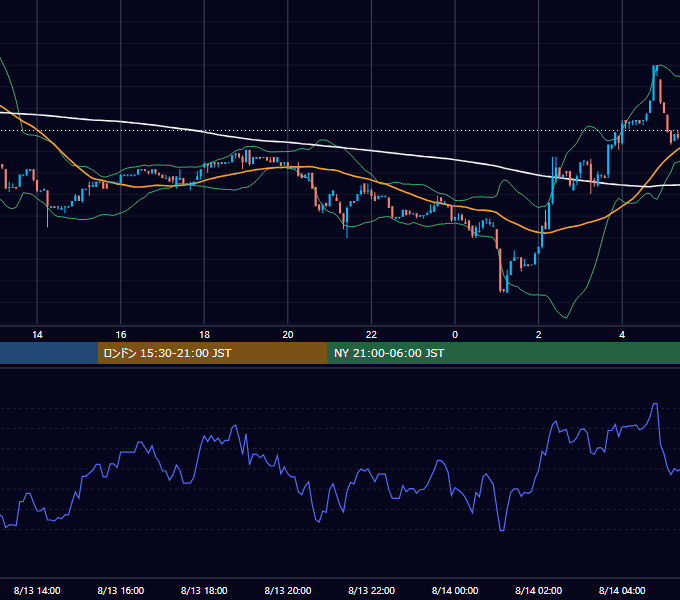680x600 pixels.
Task: Select the NY 21:00-06:00 JST session bar
Action: 503,353
